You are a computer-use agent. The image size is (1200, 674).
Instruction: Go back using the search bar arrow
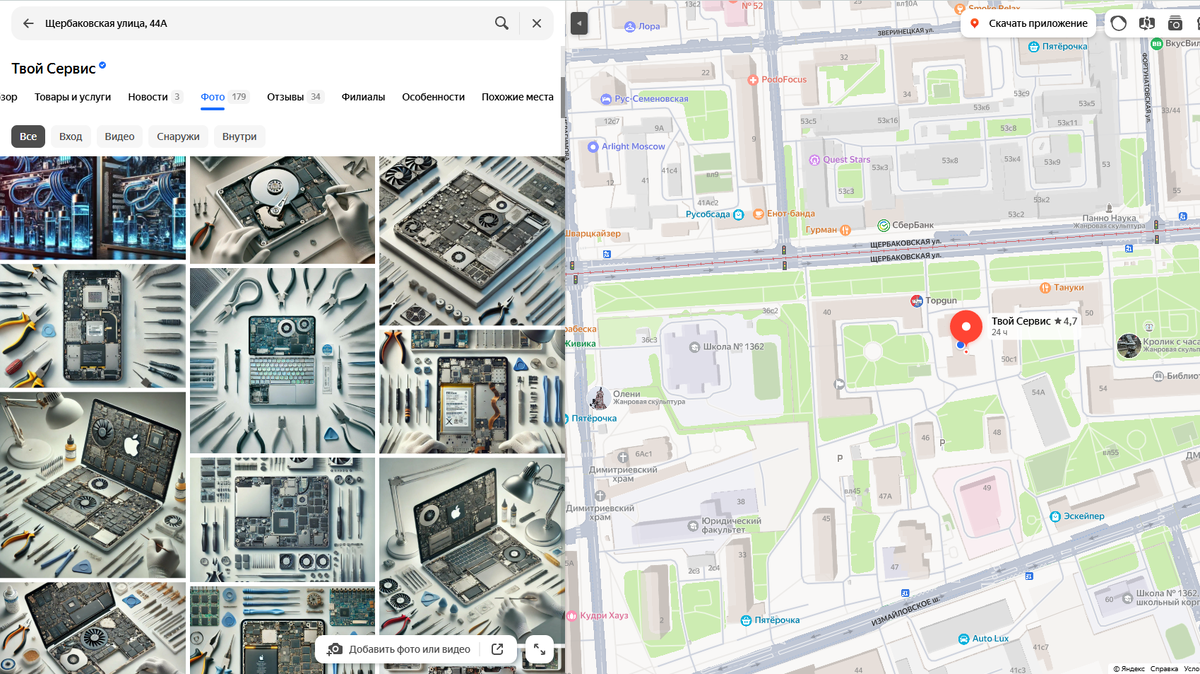(x=28, y=23)
